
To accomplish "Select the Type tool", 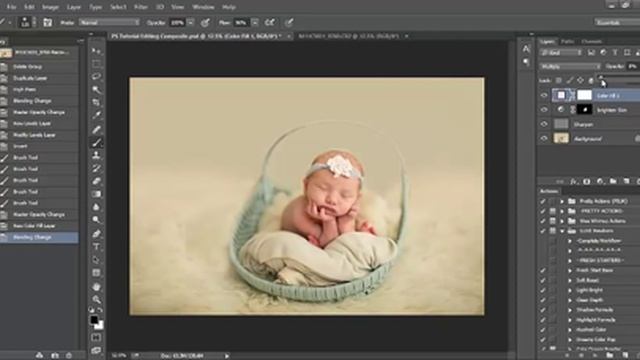I will point(96,247).
